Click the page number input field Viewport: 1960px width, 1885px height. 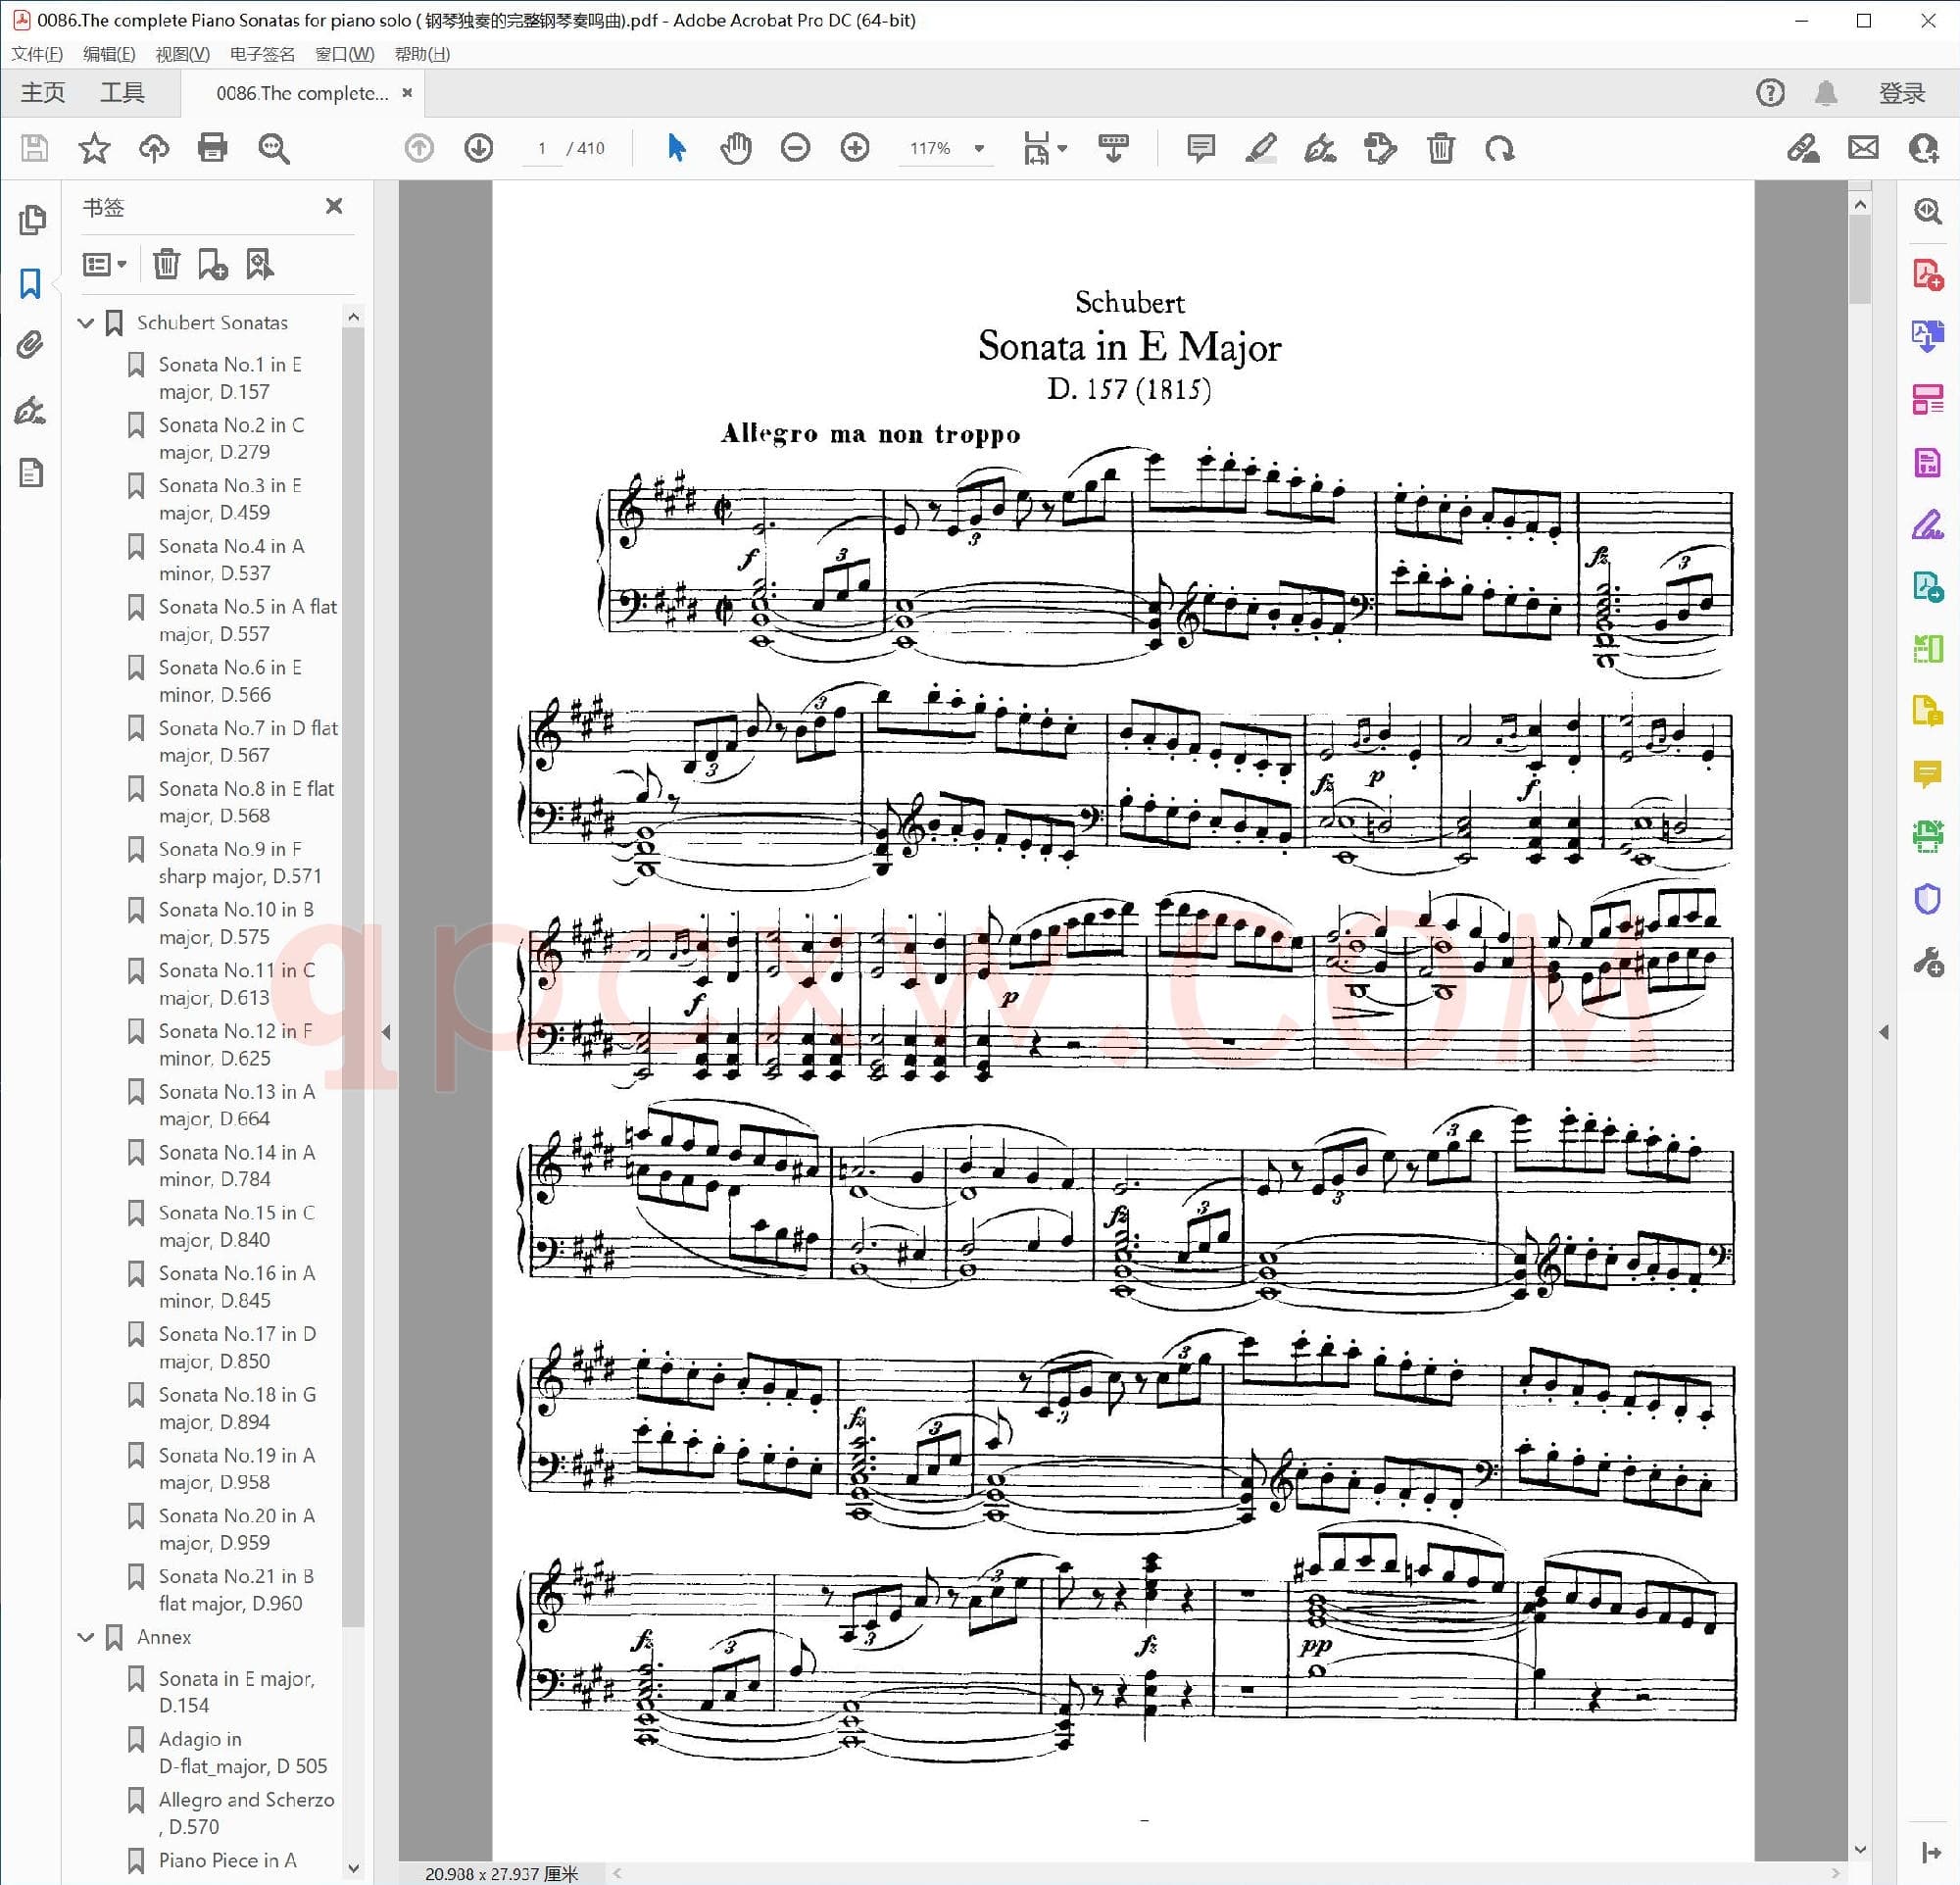(x=542, y=149)
